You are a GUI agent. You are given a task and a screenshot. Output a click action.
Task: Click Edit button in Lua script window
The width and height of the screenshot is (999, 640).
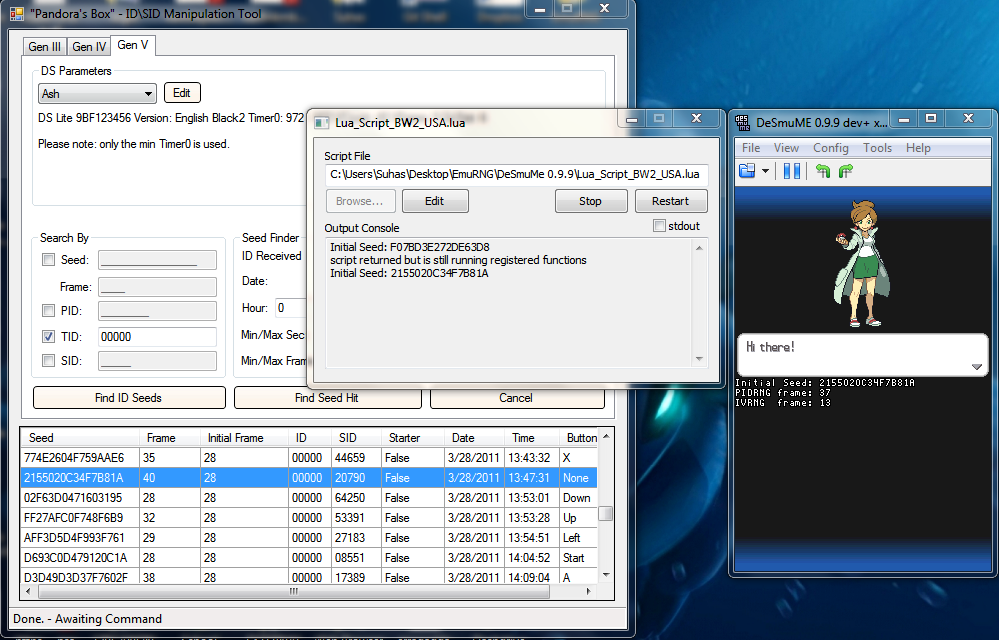[435, 201]
